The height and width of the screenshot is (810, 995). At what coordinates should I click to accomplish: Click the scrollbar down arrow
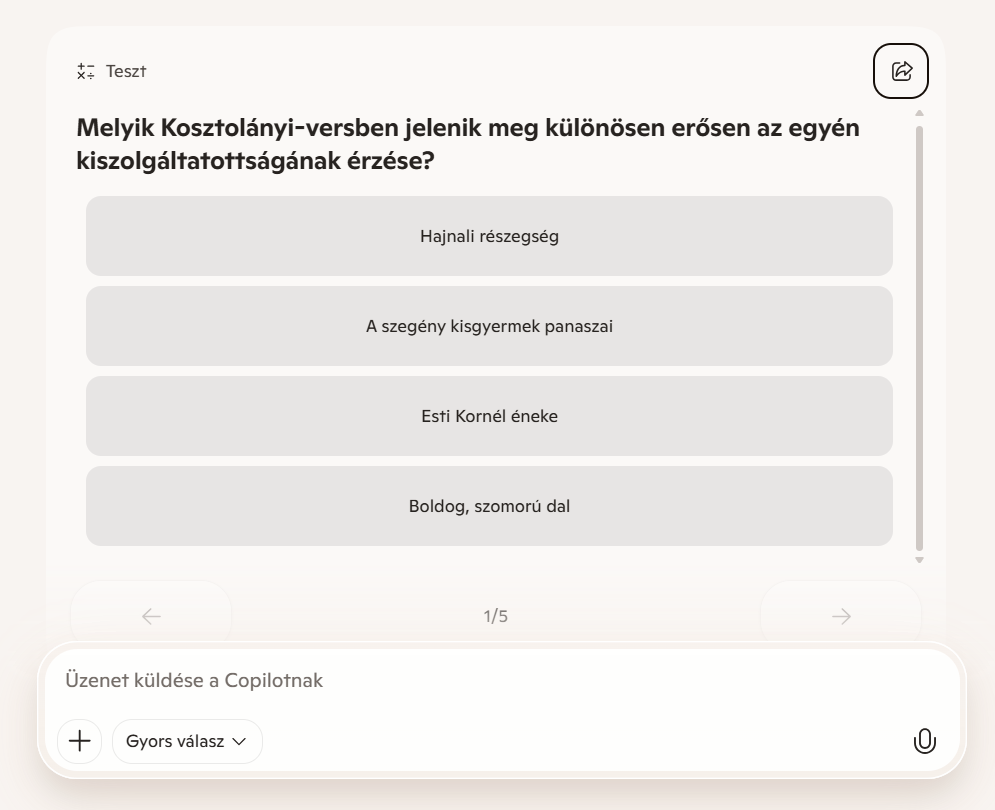click(x=919, y=560)
